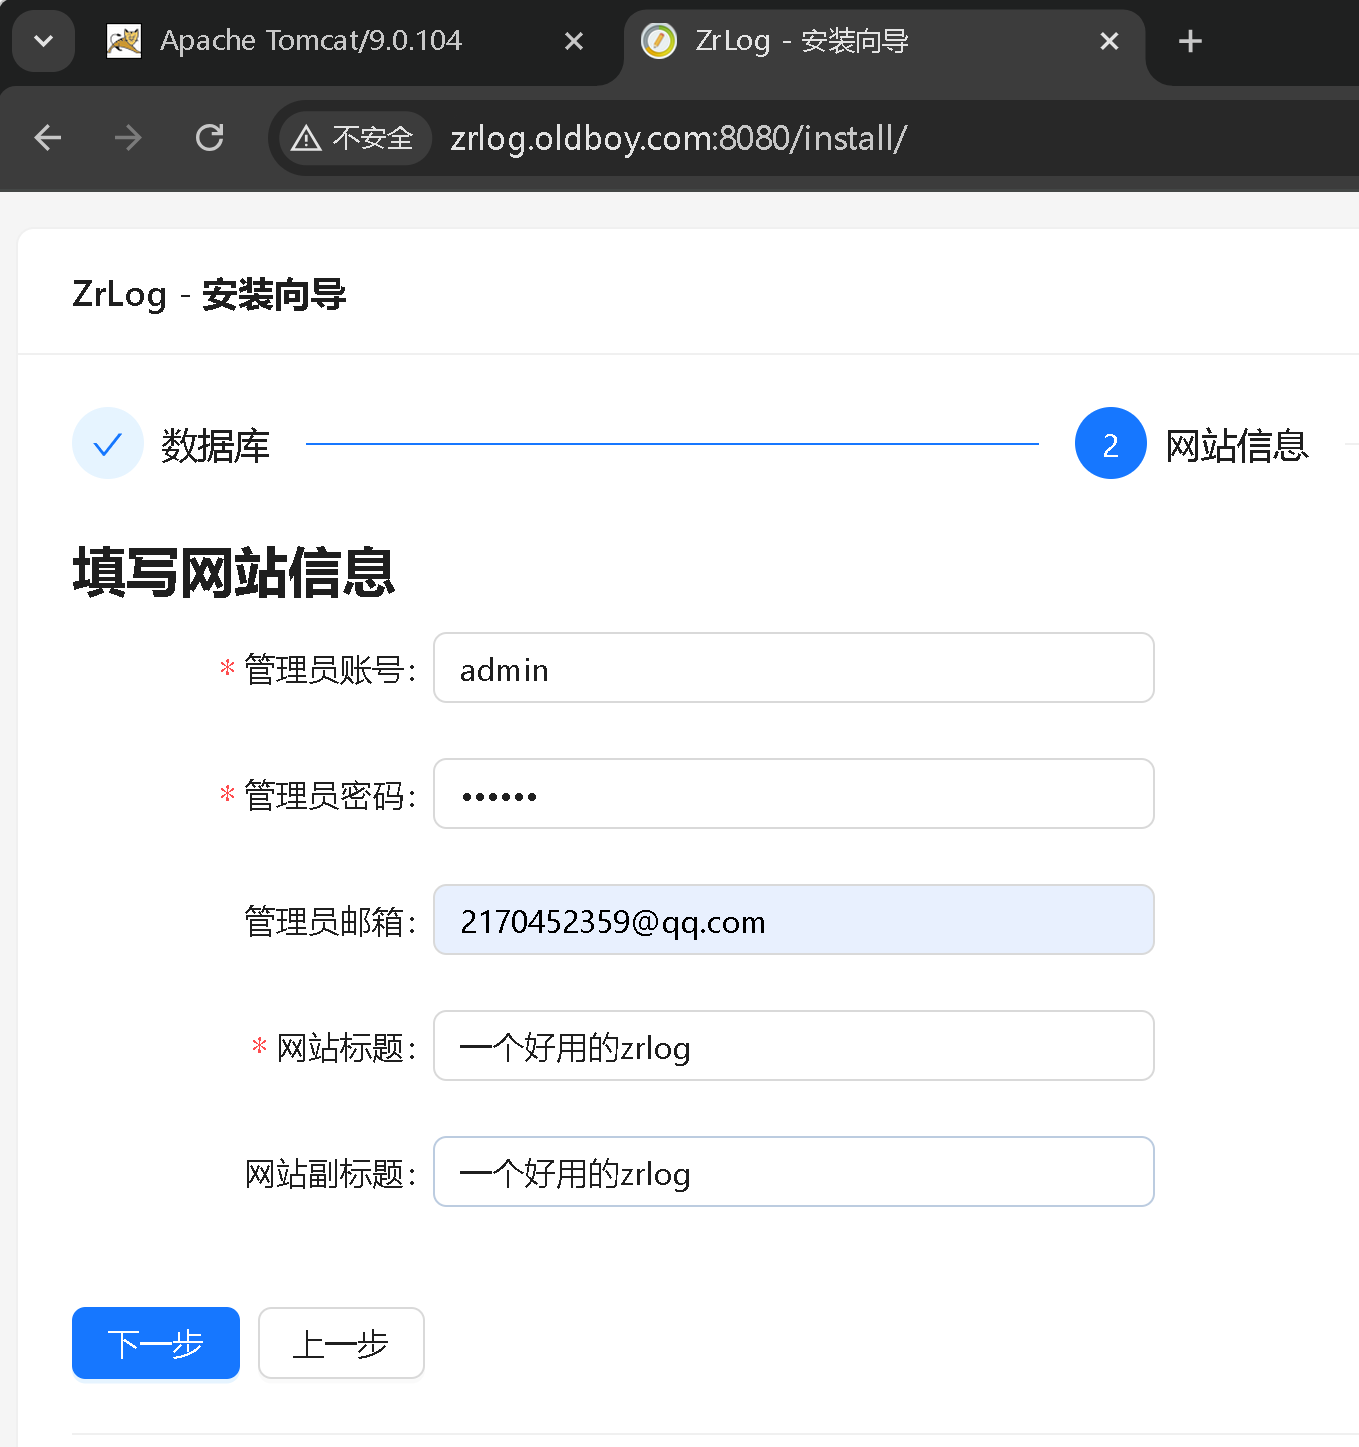Go forward in browser history
The image size is (1359, 1447).
(x=128, y=138)
